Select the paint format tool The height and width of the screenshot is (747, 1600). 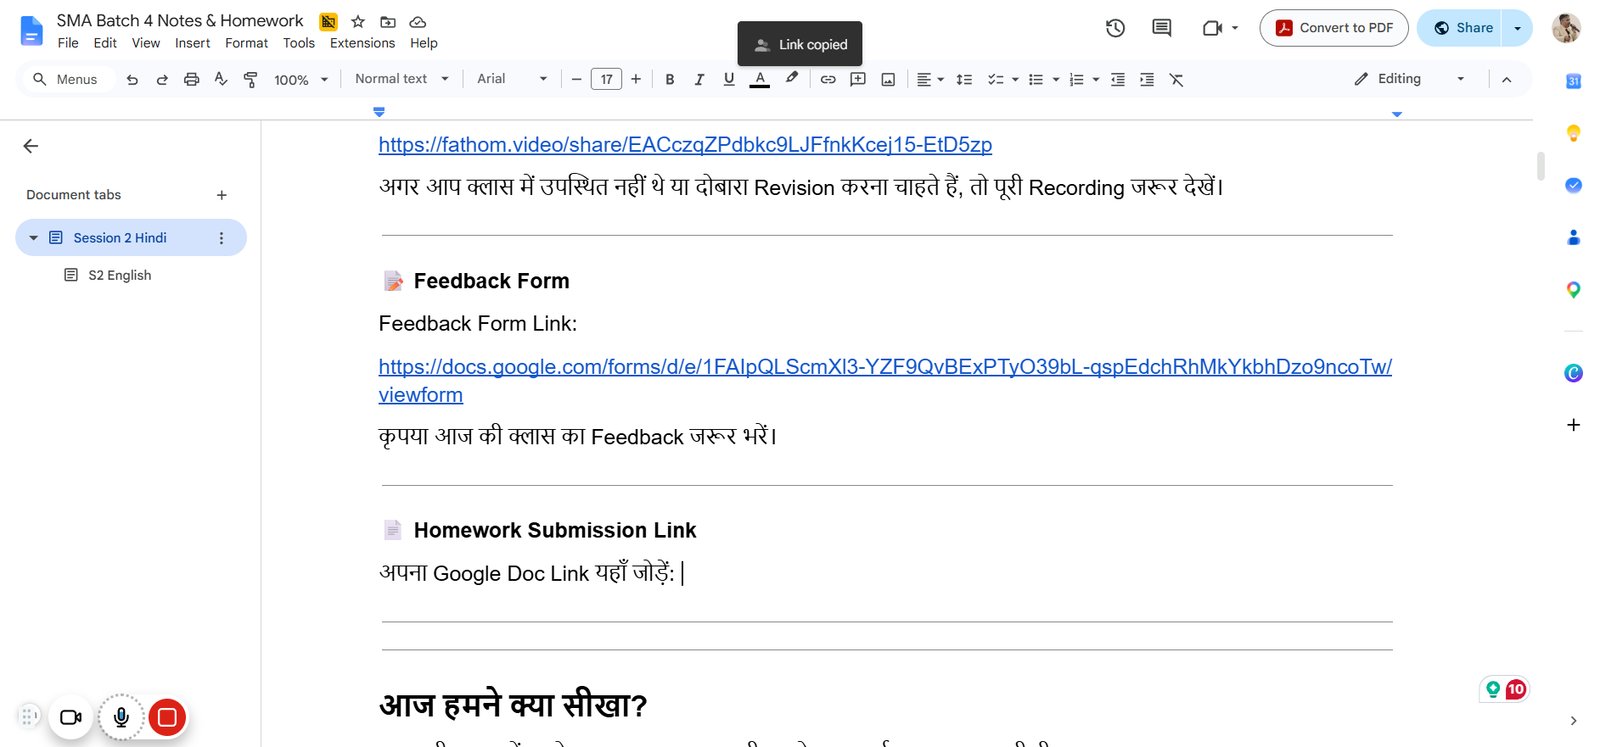250,79
